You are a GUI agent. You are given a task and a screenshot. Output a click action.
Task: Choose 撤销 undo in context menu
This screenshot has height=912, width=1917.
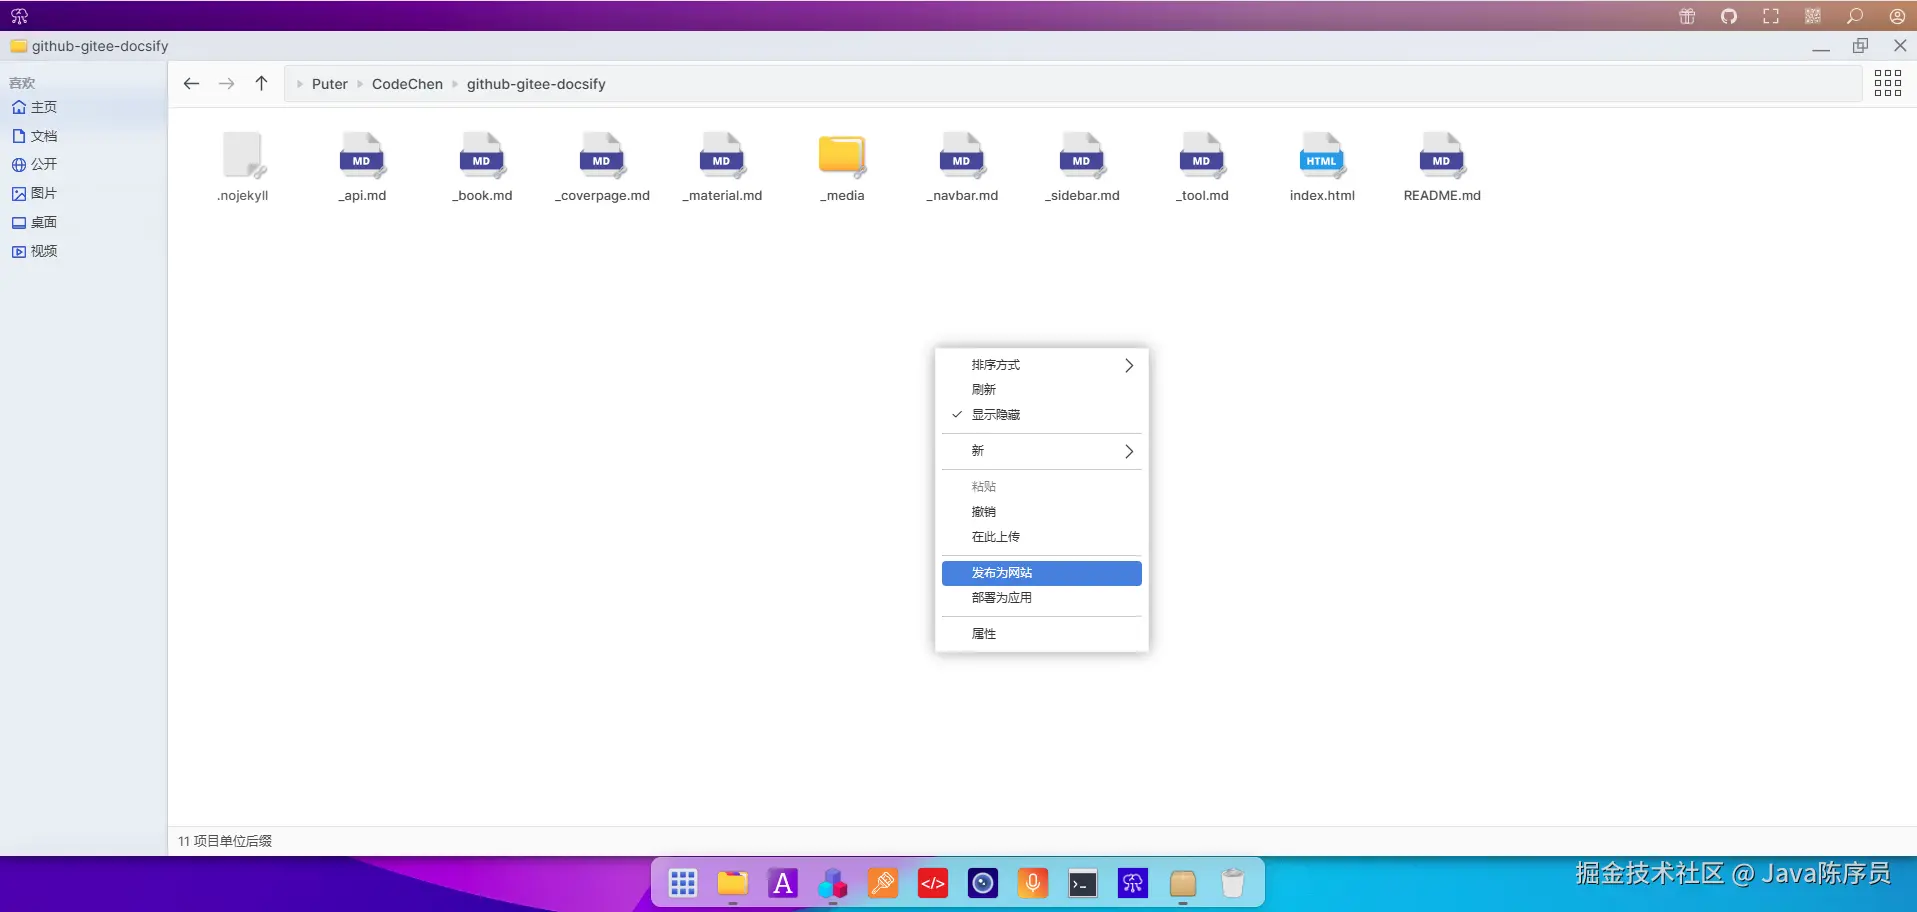coord(1041,512)
